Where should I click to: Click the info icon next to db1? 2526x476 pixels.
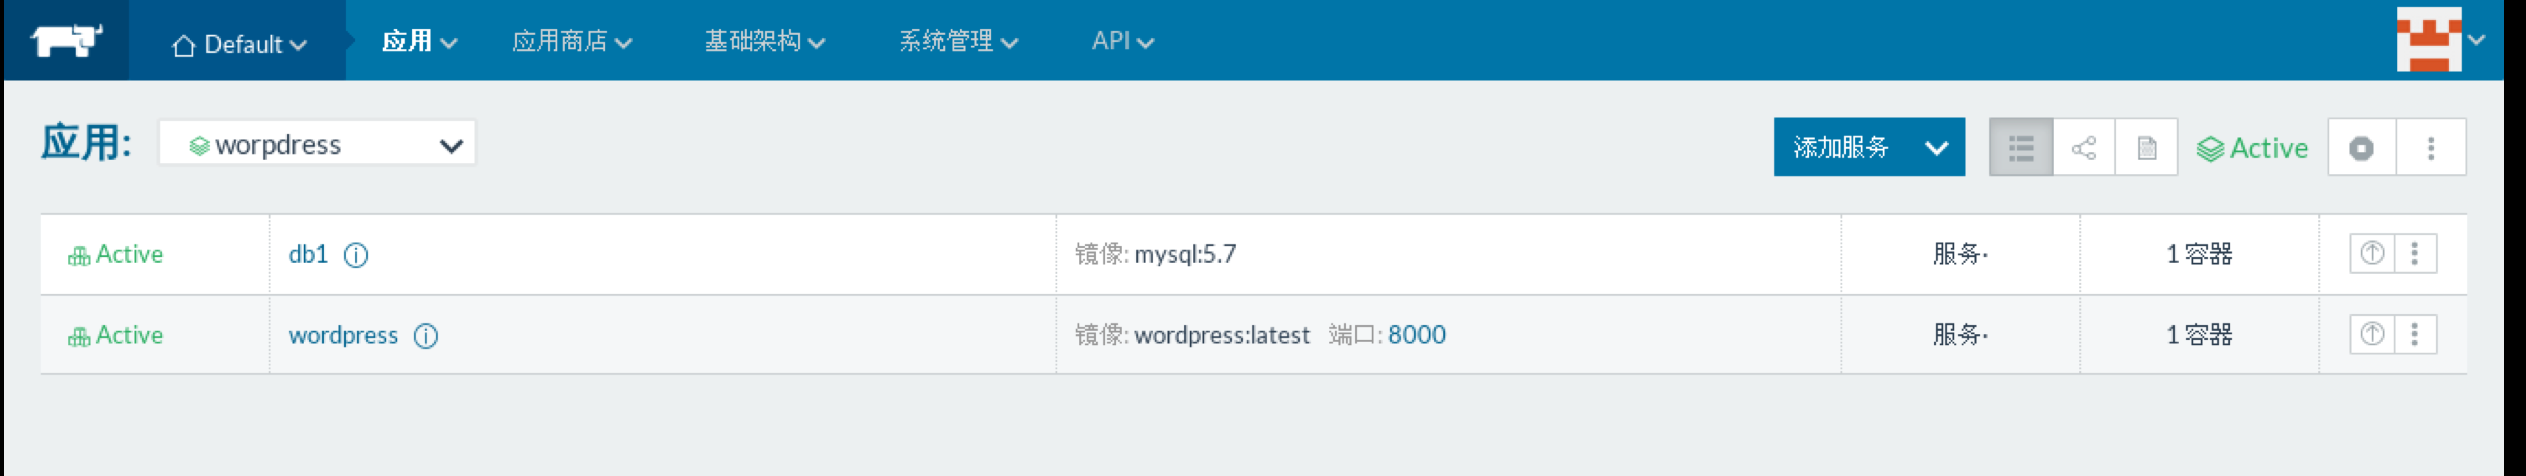pyautogui.click(x=356, y=255)
